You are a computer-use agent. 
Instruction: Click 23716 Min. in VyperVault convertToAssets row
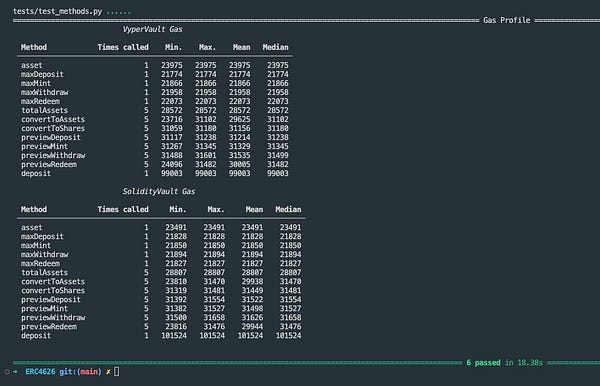coord(172,119)
